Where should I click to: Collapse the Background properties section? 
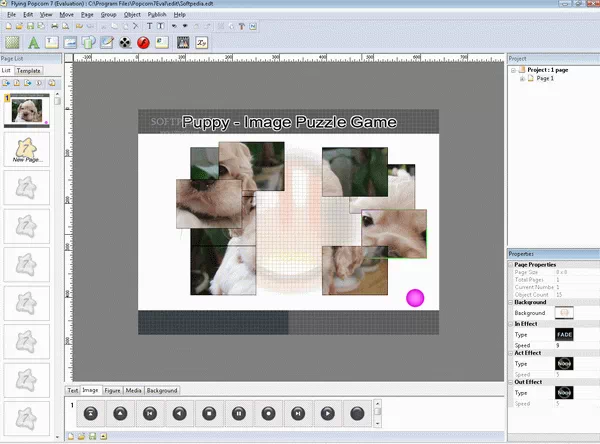click(510, 302)
